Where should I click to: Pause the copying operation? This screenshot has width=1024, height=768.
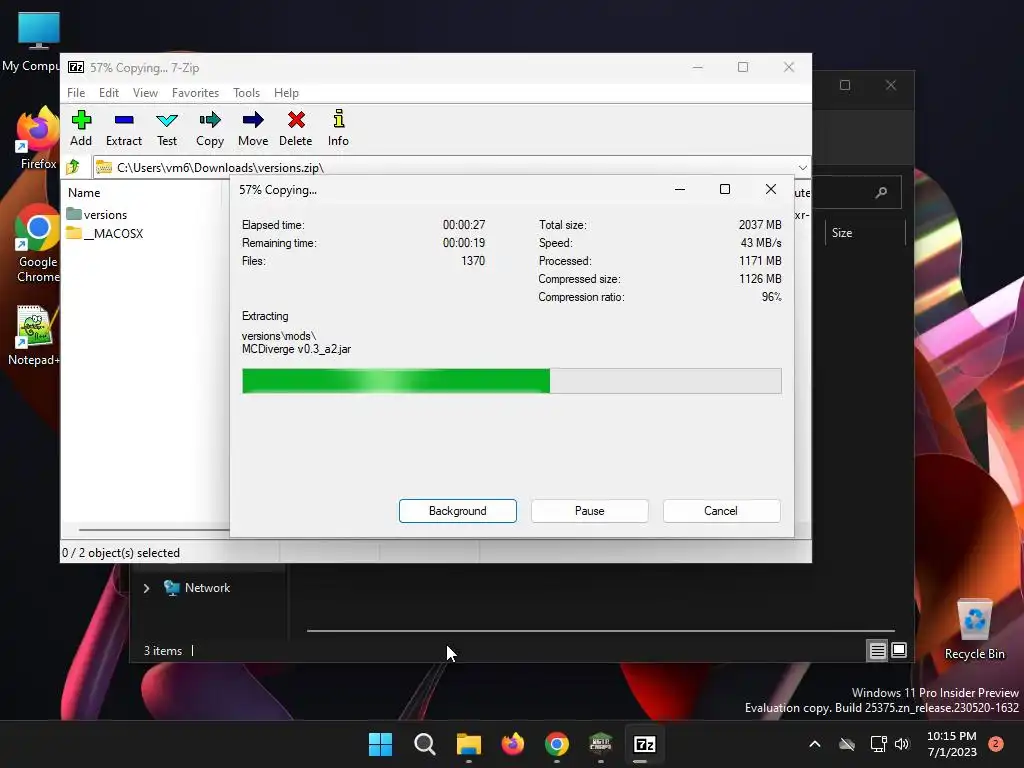590,511
